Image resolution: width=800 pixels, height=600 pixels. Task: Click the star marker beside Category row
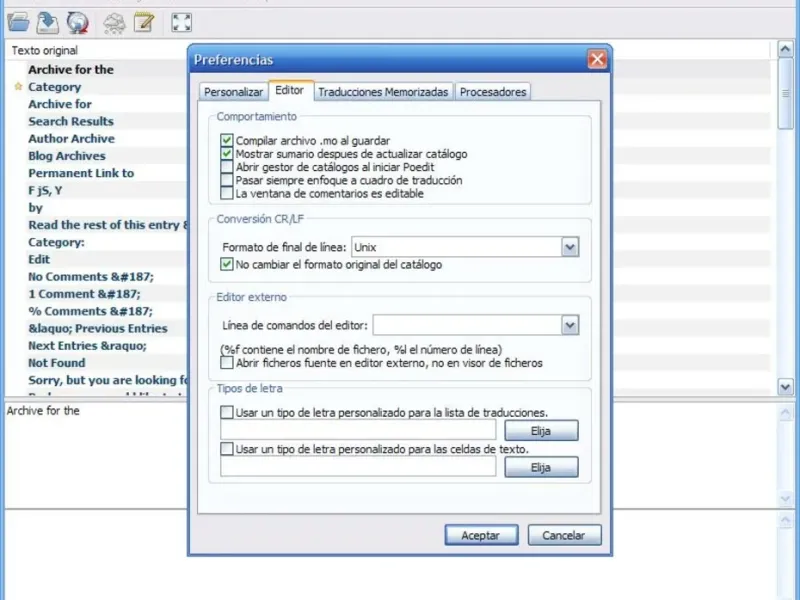pyautogui.click(x=18, y=86)
